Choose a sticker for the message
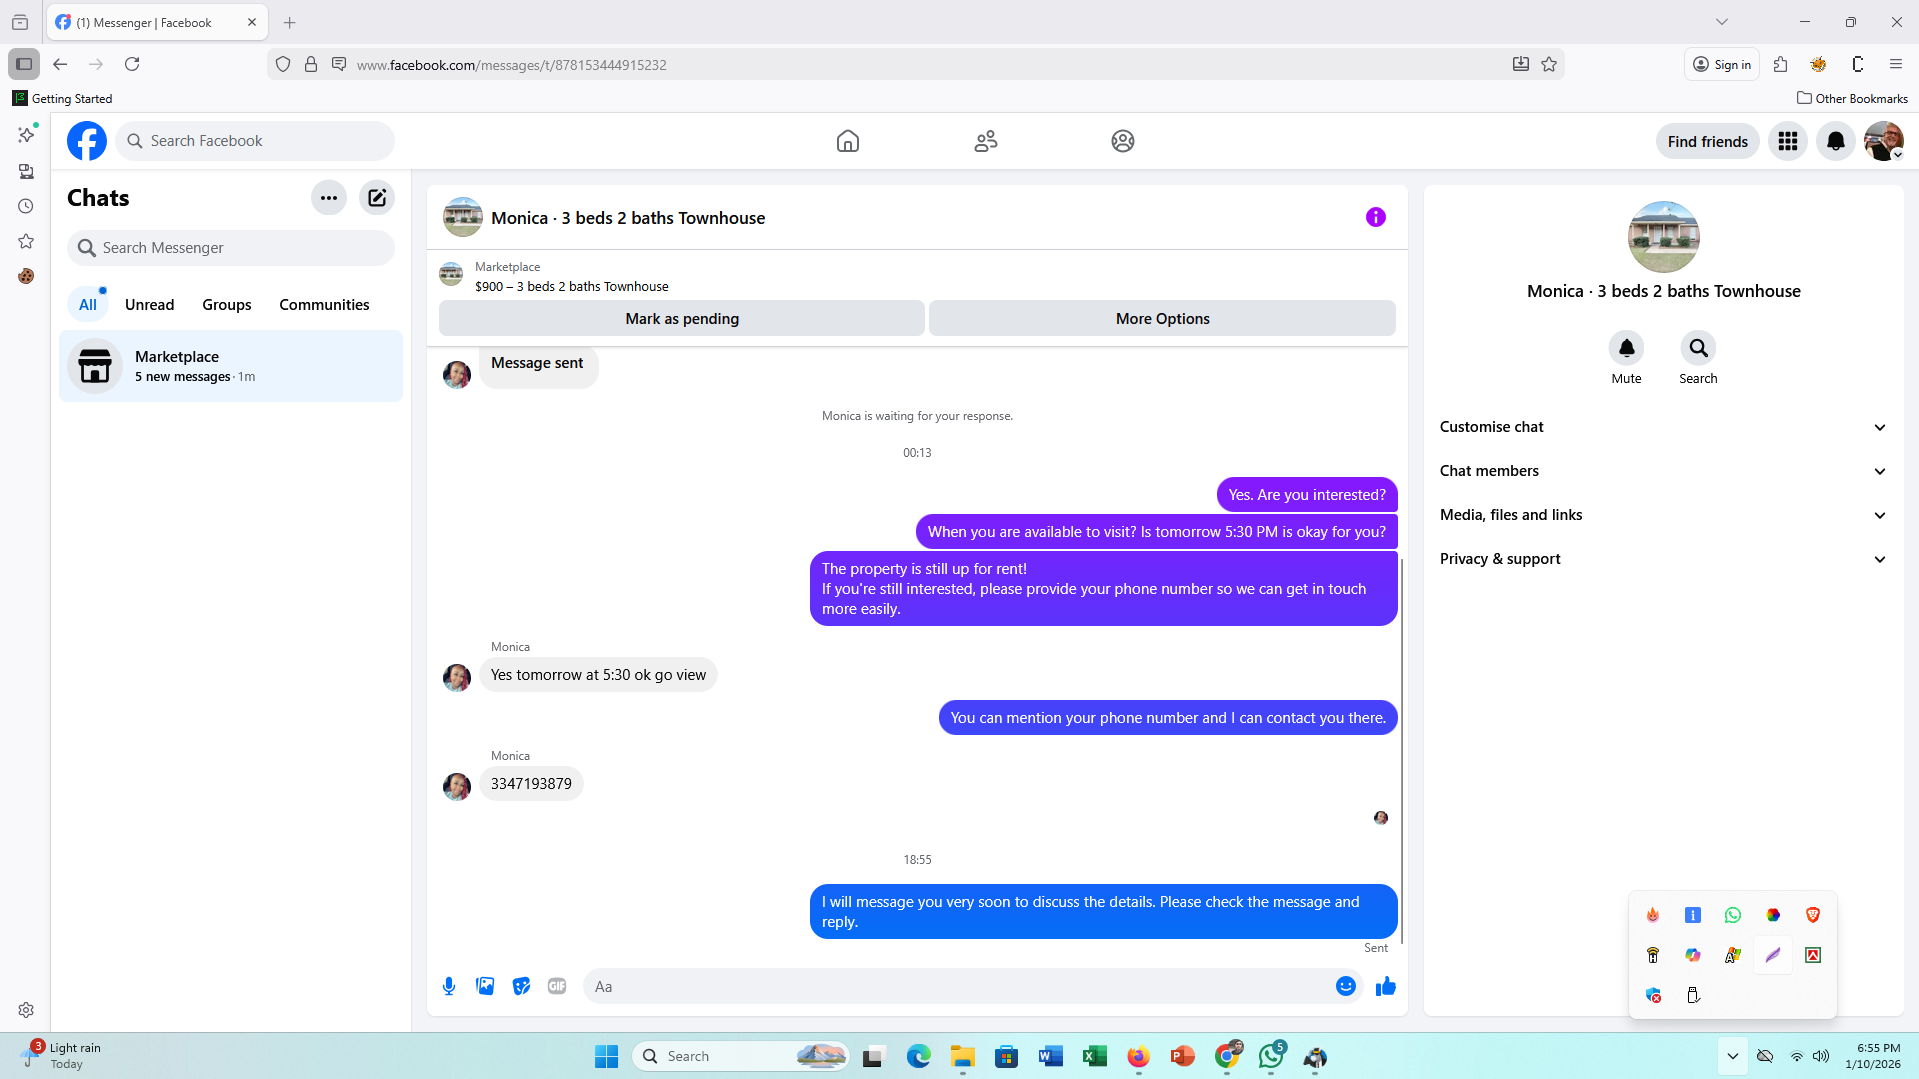1919x1079 pixels. [521, 986]
